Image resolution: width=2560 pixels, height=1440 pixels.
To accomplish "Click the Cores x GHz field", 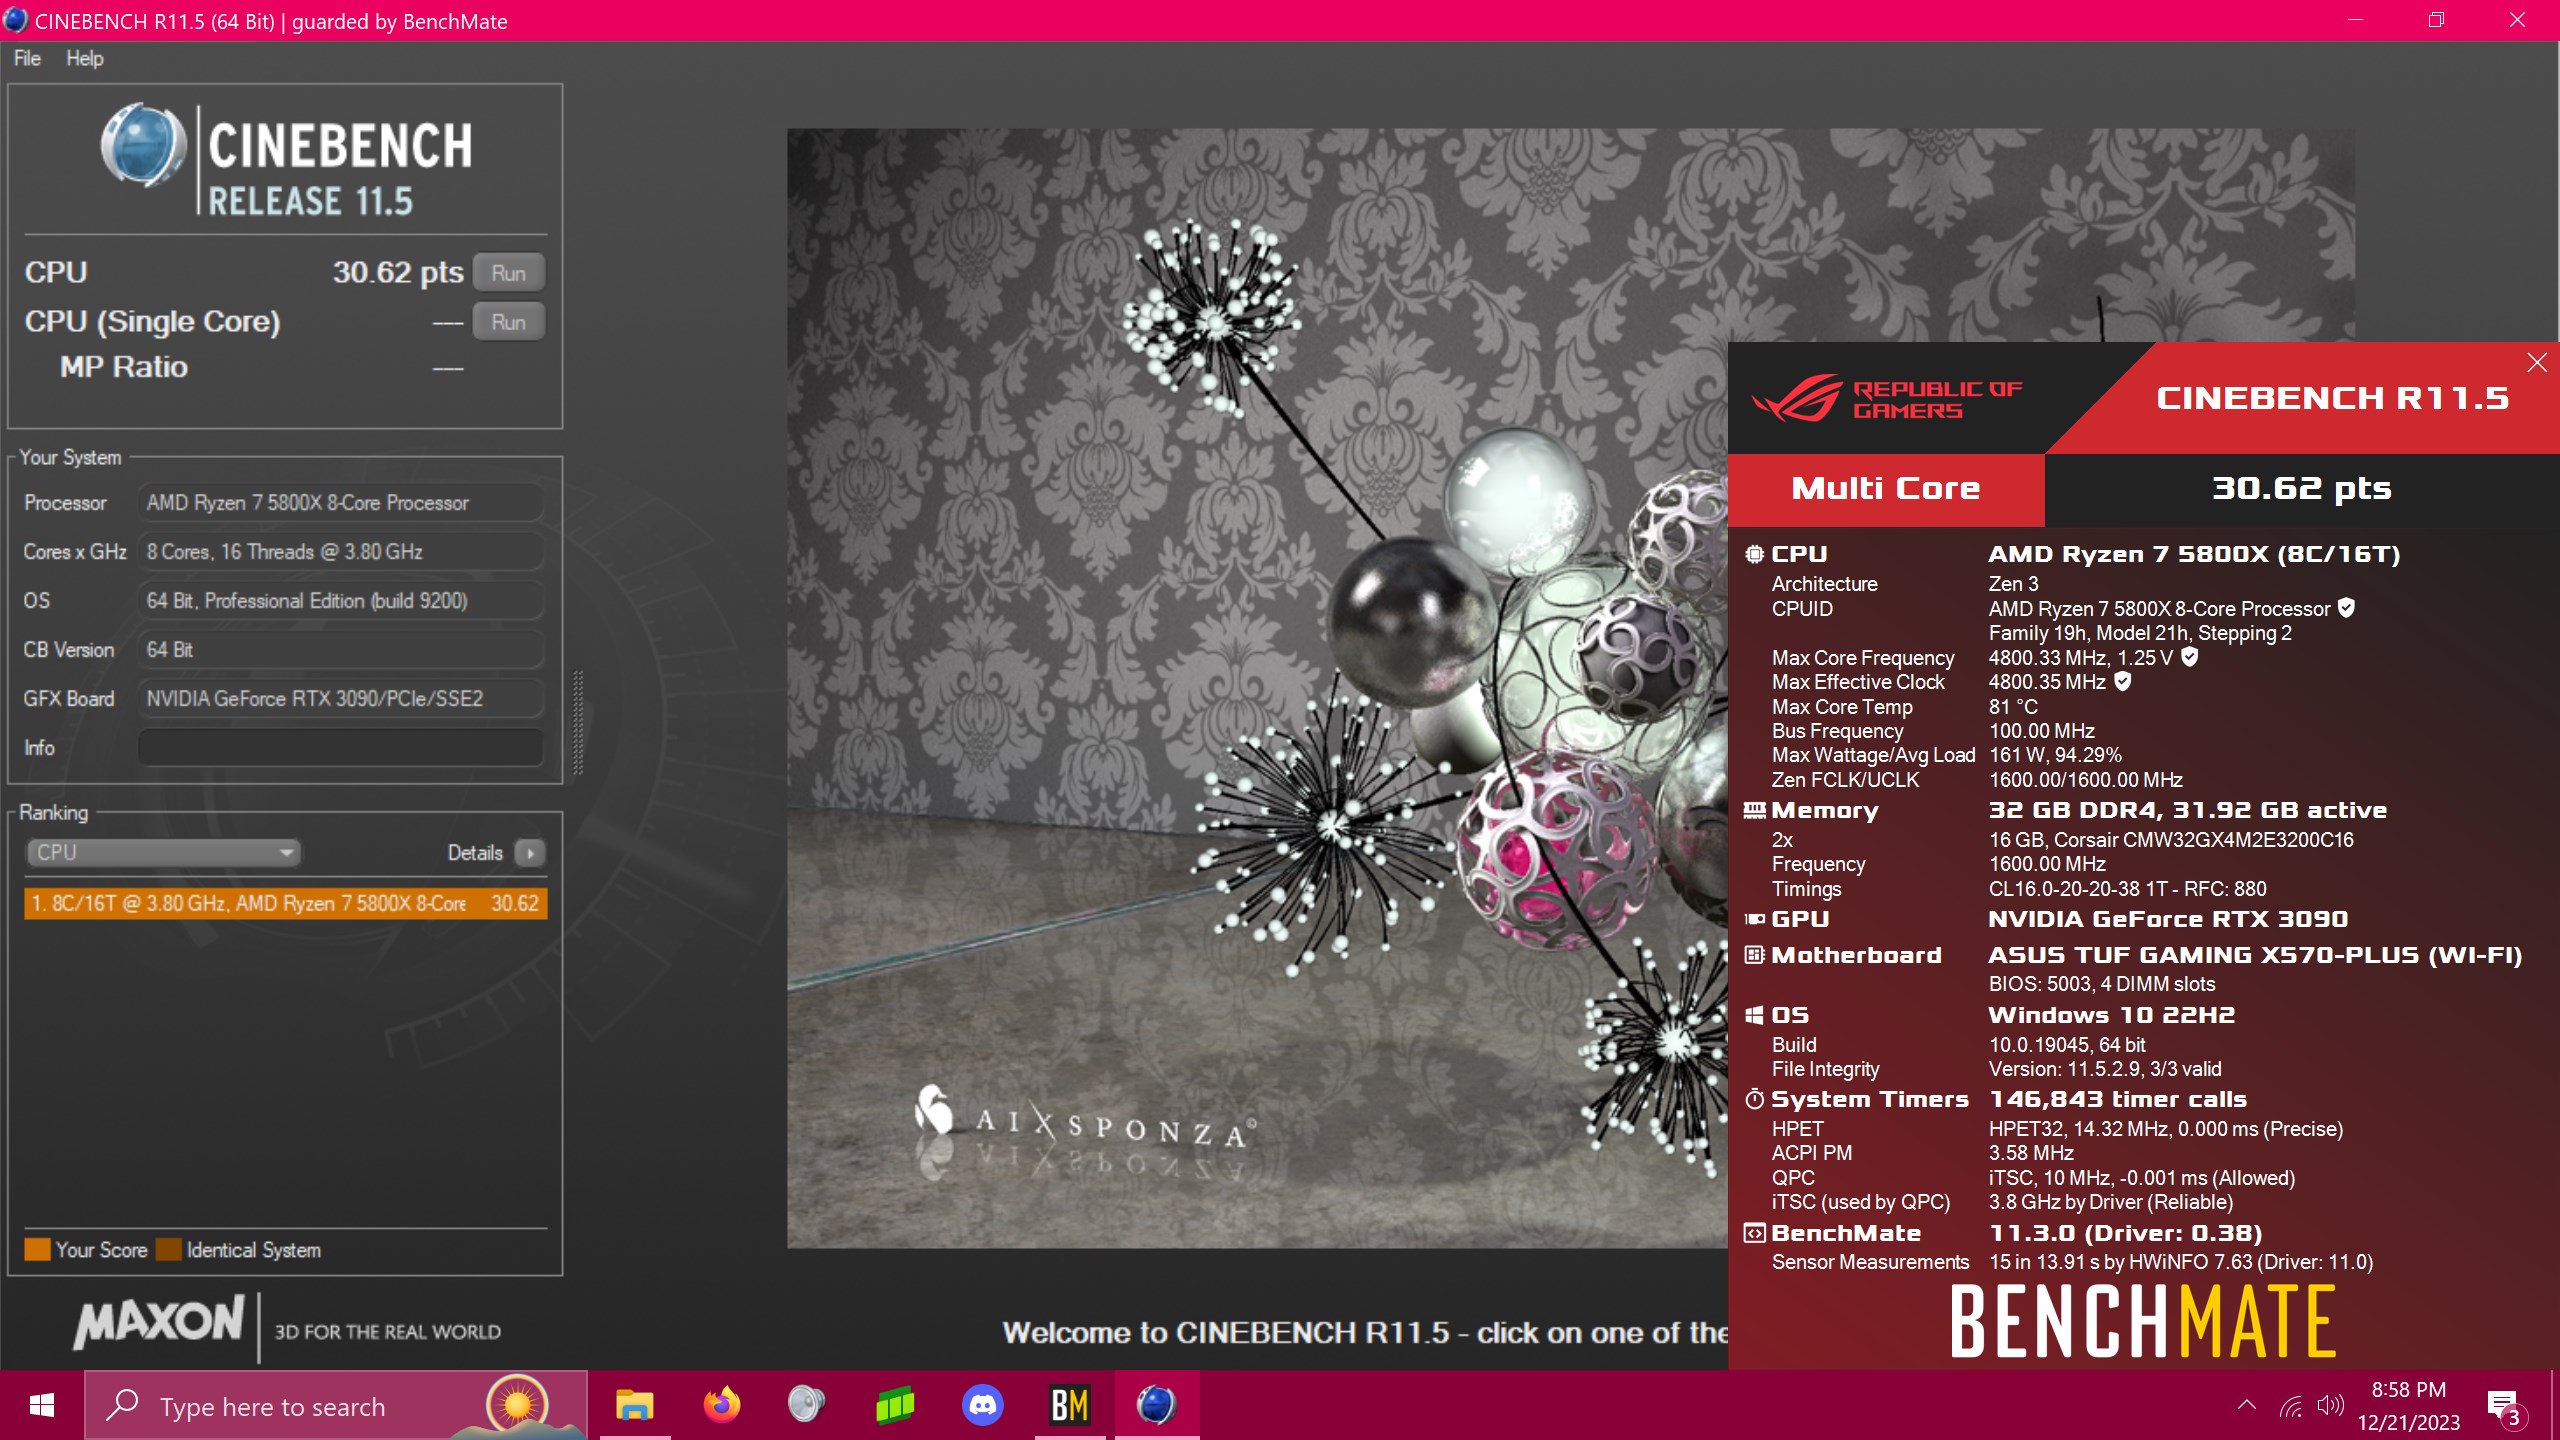I will pos(341,551).
